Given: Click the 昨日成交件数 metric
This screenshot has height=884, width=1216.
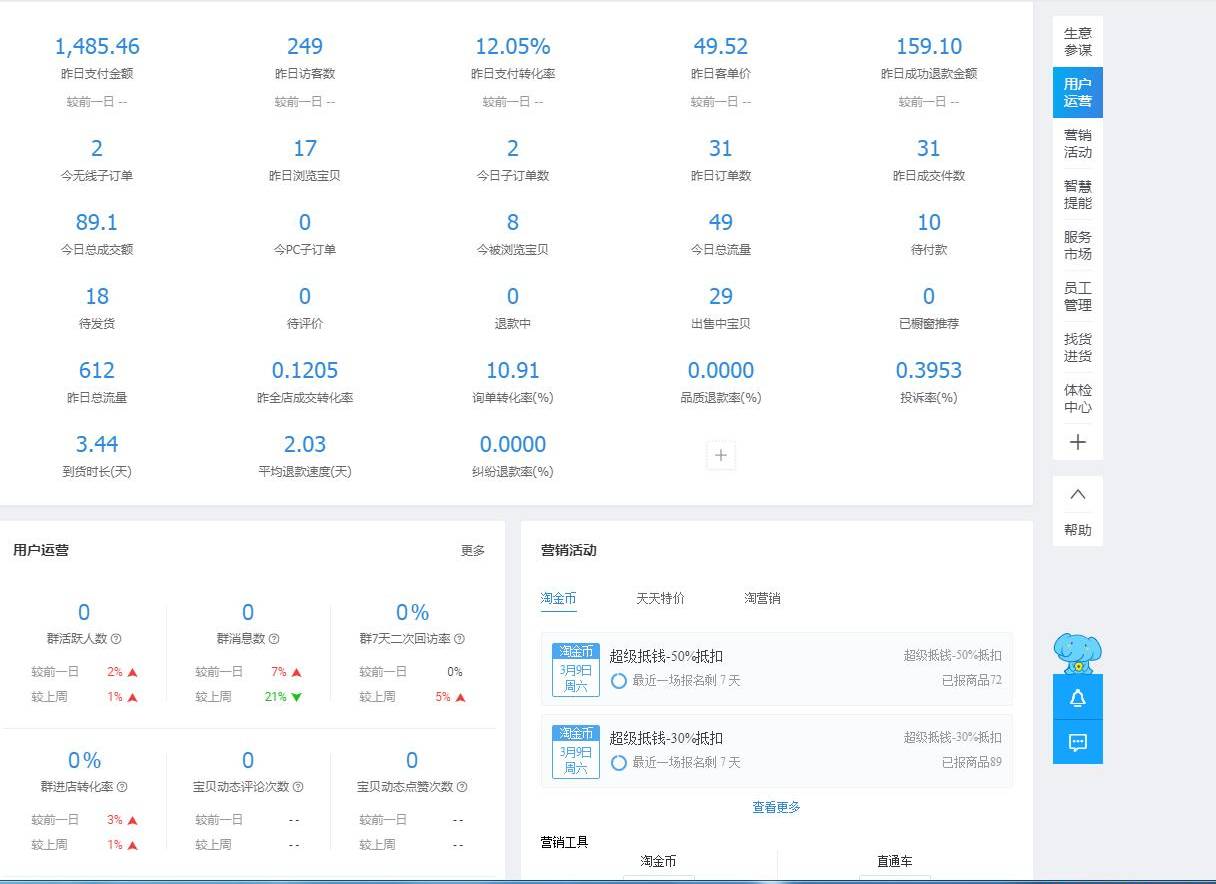Looking at the screenshot, I should (929, 160).
